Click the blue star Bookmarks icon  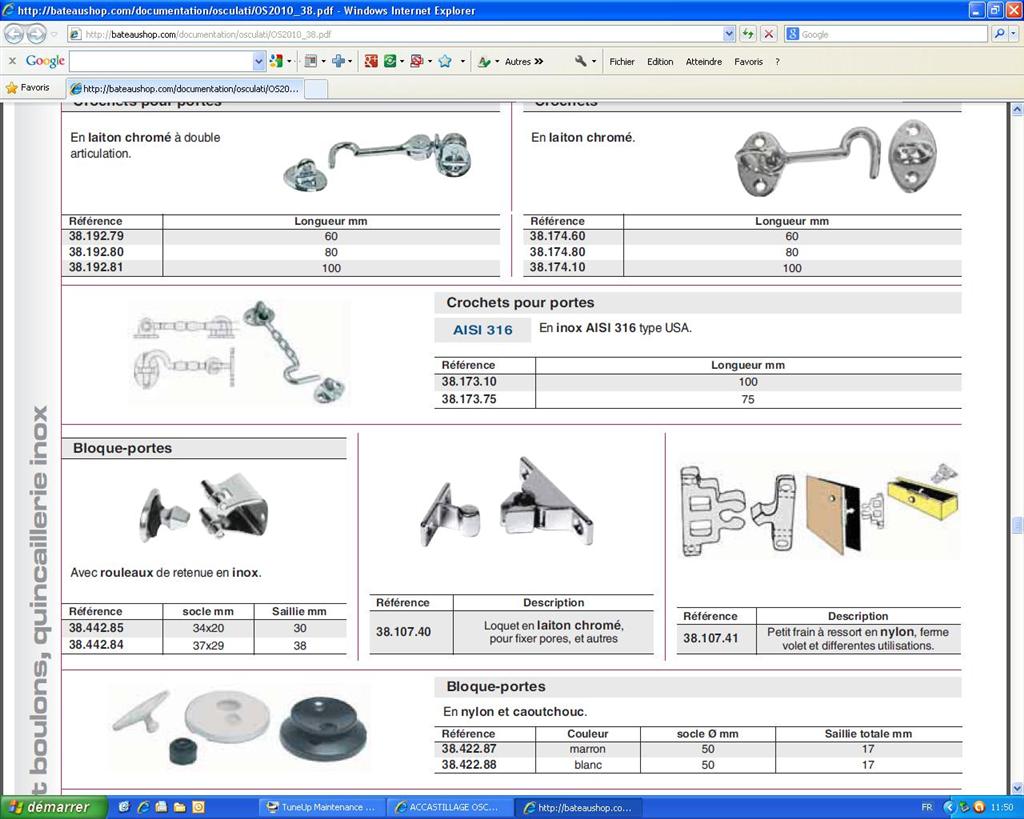click(445, 61)
